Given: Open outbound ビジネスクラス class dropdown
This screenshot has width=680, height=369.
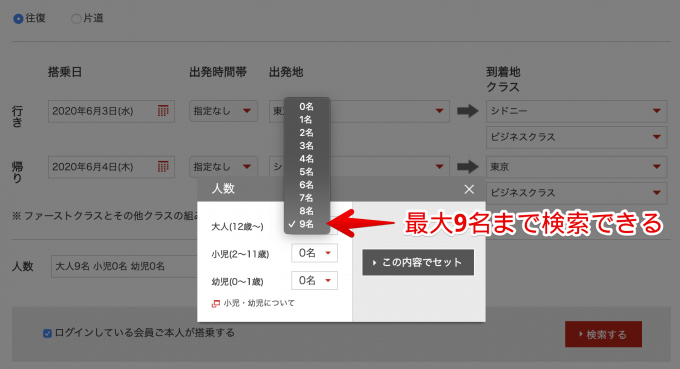Looking at the screenshot, I should click(576, 137).
